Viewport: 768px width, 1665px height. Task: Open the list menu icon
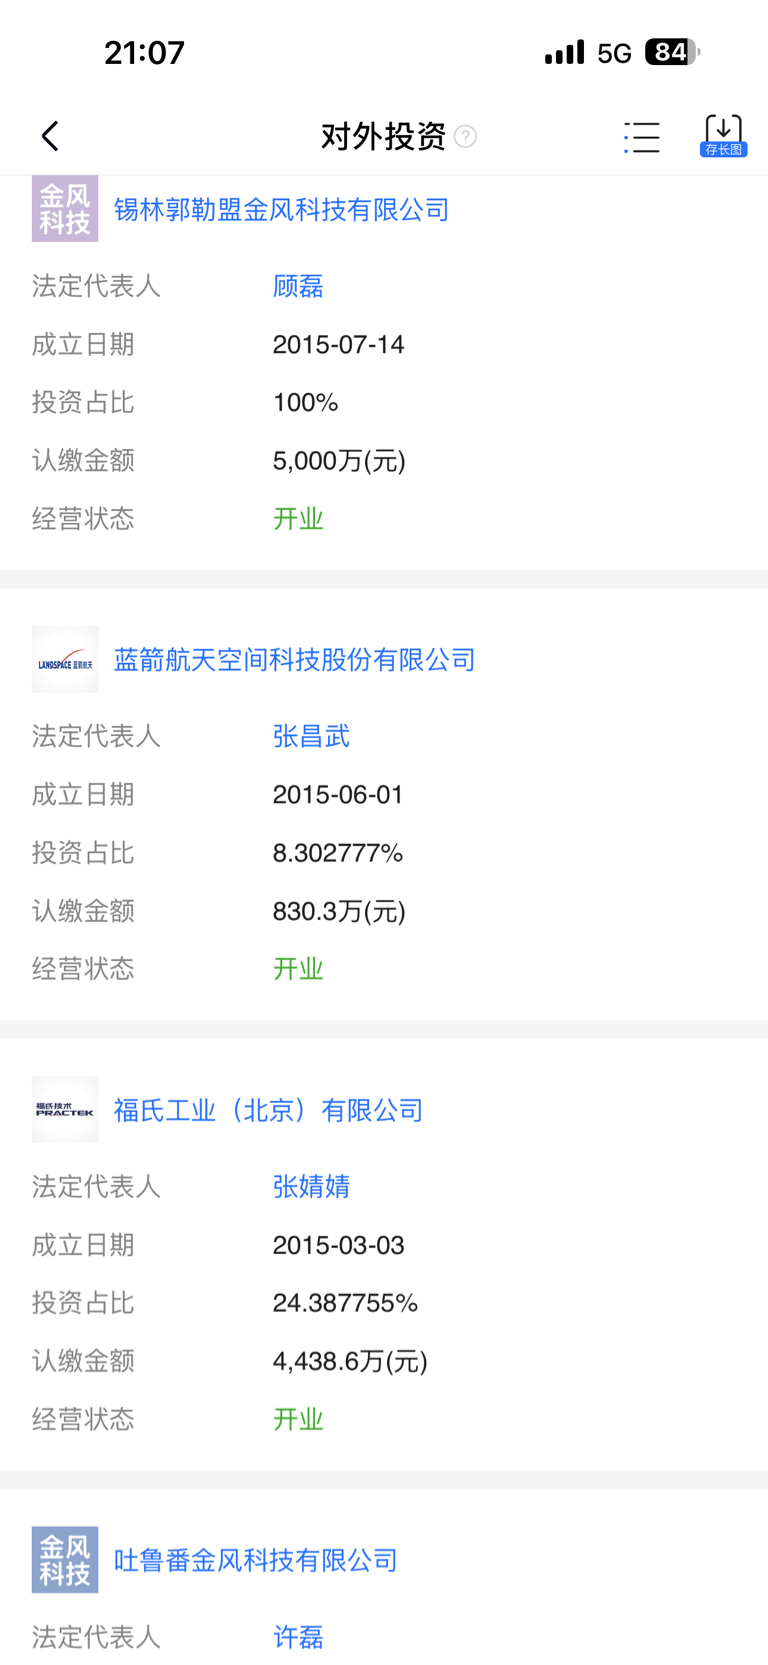[641, 137]
